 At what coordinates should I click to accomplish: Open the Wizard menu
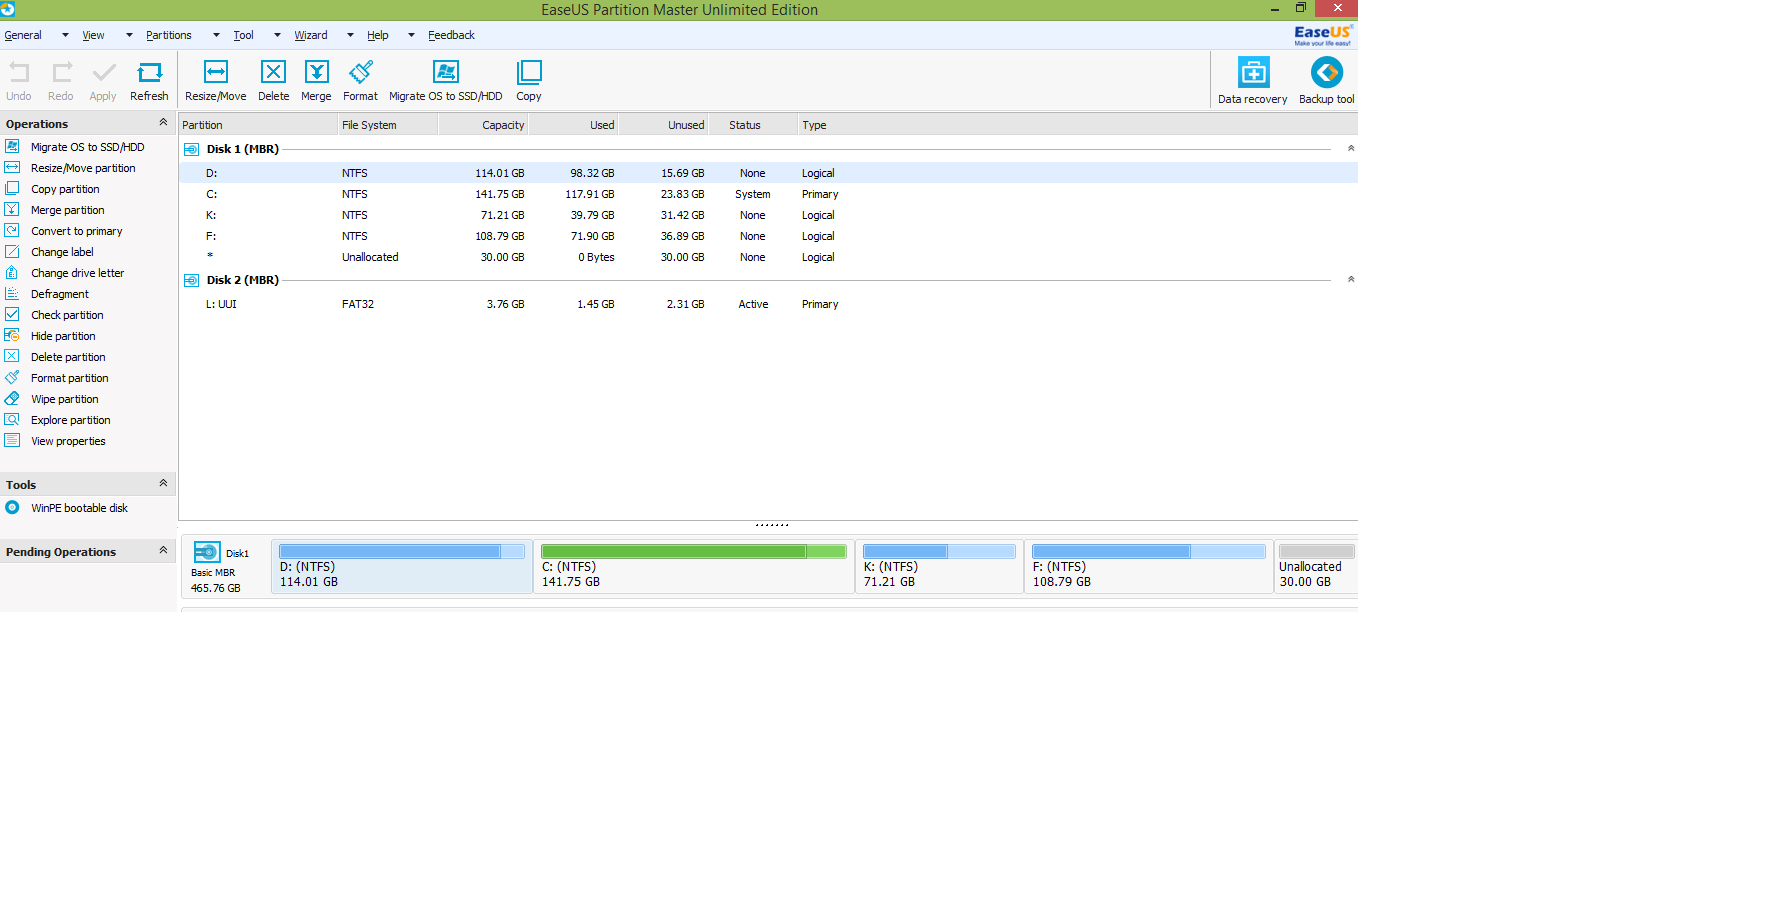(x=311, y=35)
